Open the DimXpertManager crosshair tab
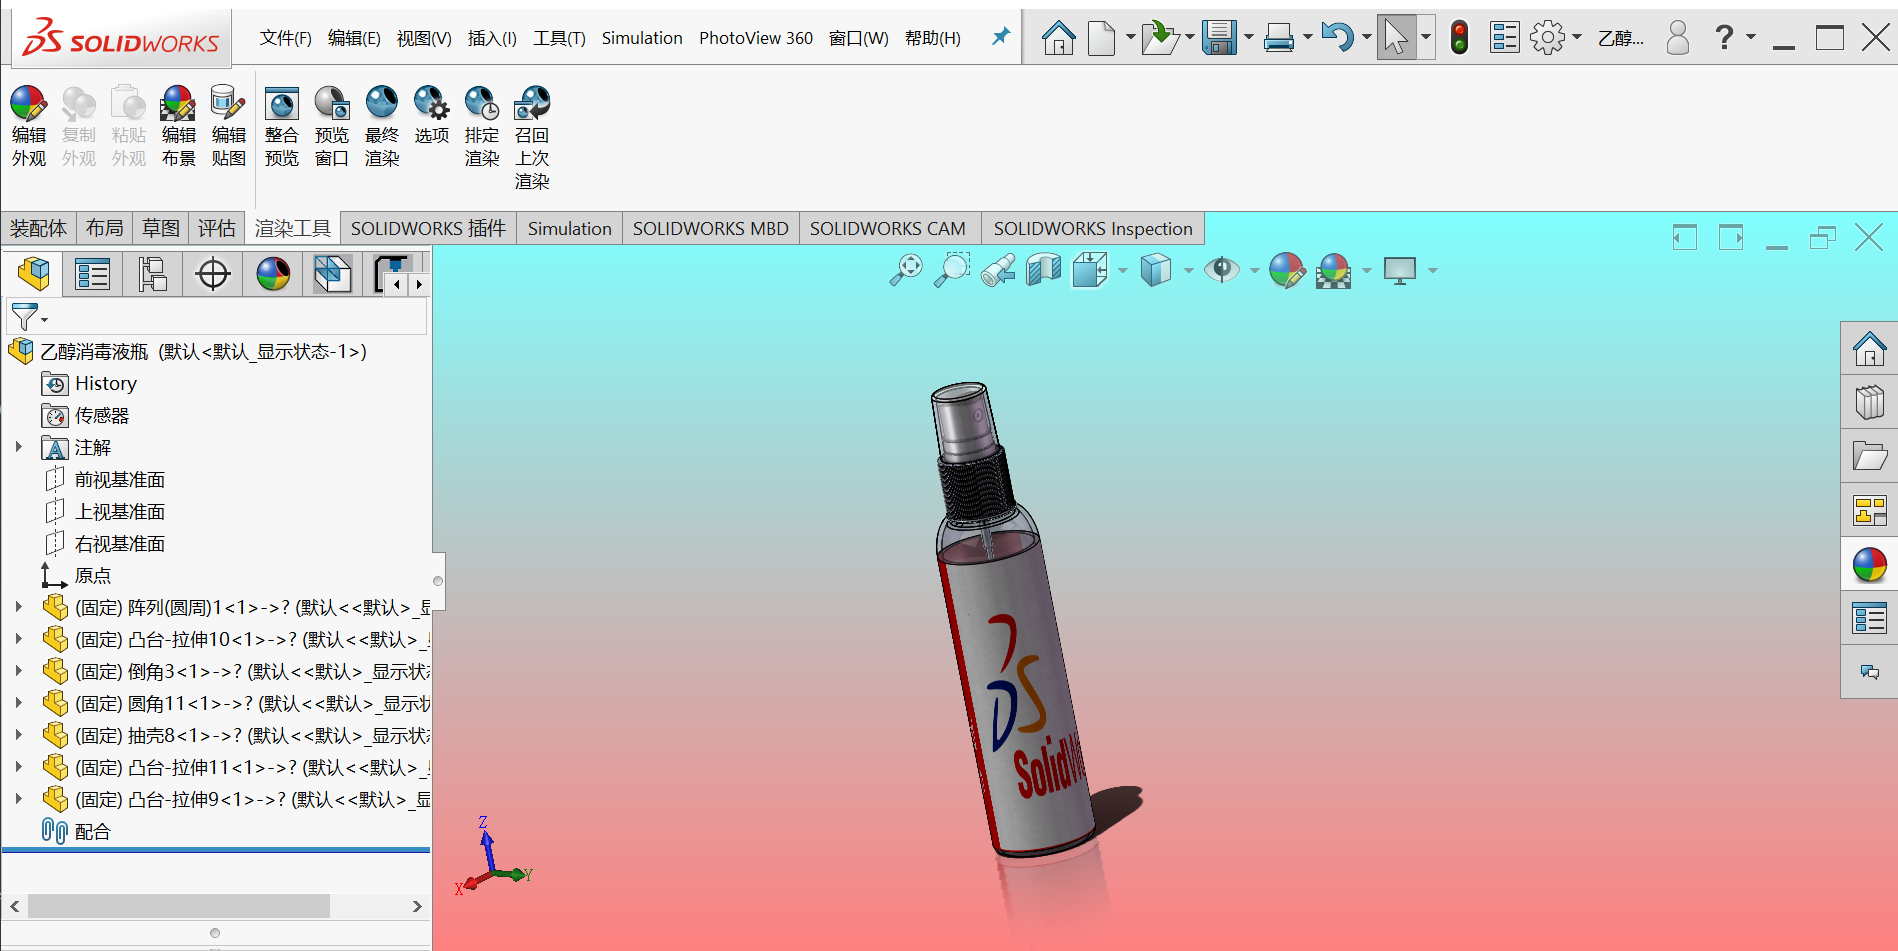The image size is (1898, 951). click(x=213, y=273)
